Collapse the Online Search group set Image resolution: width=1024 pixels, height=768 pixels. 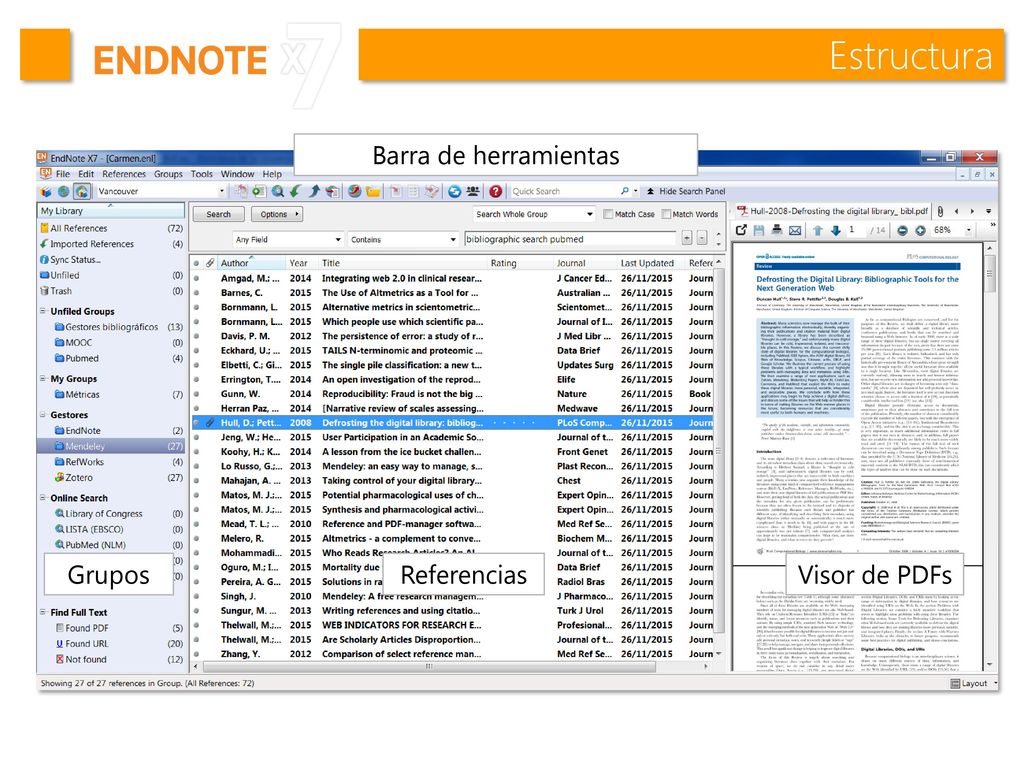[x=43, y=498]
